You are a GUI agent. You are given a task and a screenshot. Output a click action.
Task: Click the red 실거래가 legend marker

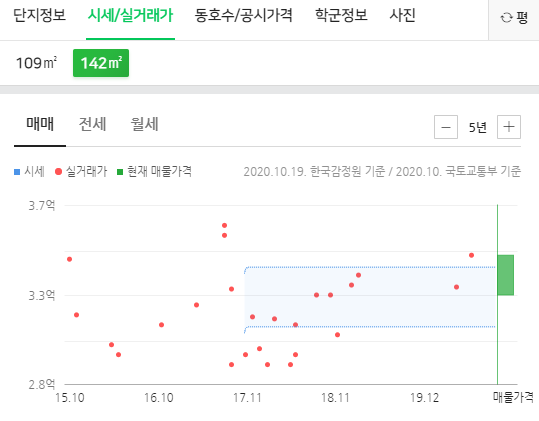pos(58,171)
